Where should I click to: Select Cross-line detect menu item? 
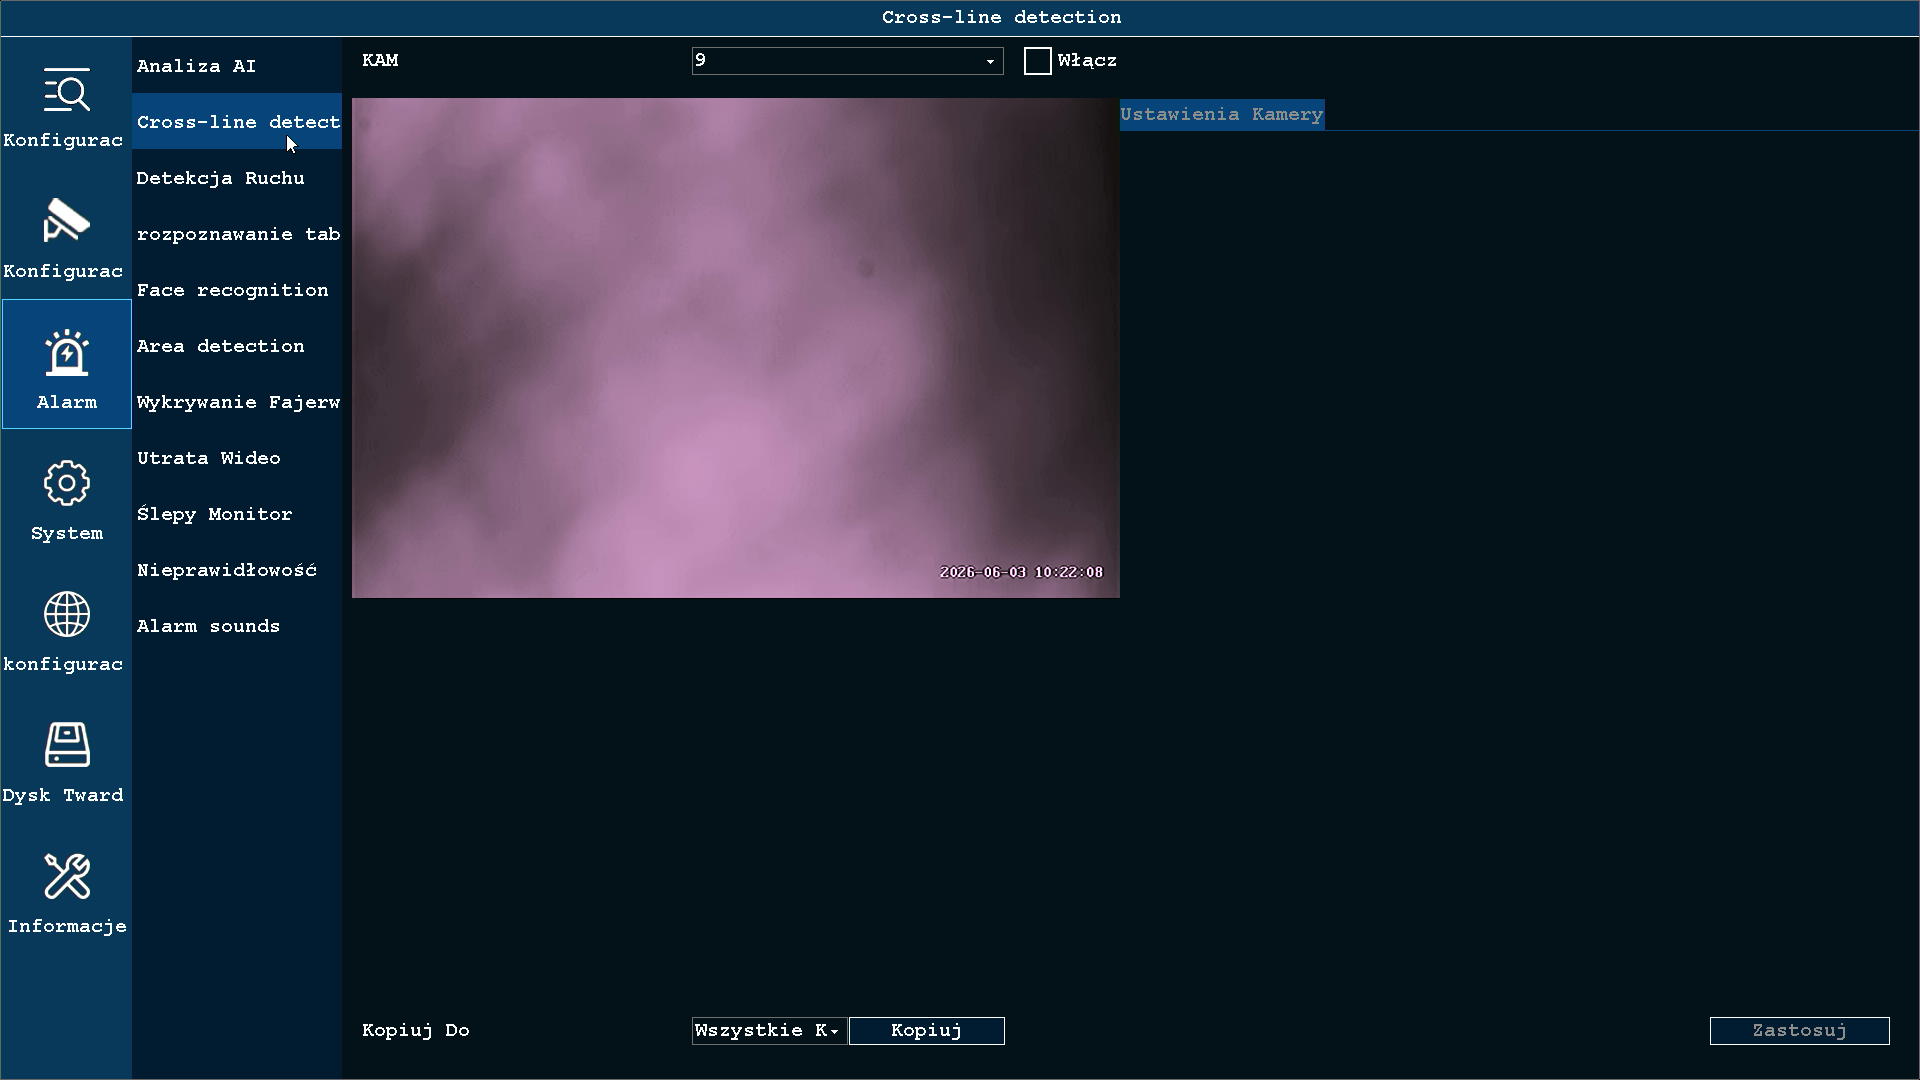237,122
